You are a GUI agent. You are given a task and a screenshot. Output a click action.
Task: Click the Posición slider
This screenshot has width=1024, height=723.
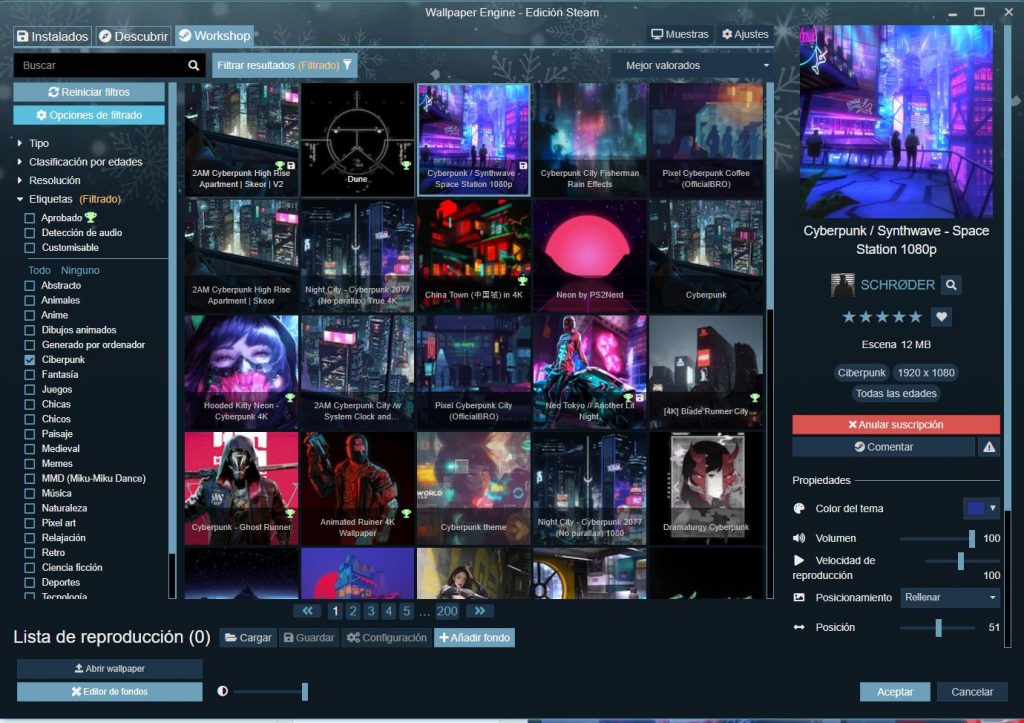point(937,628)
